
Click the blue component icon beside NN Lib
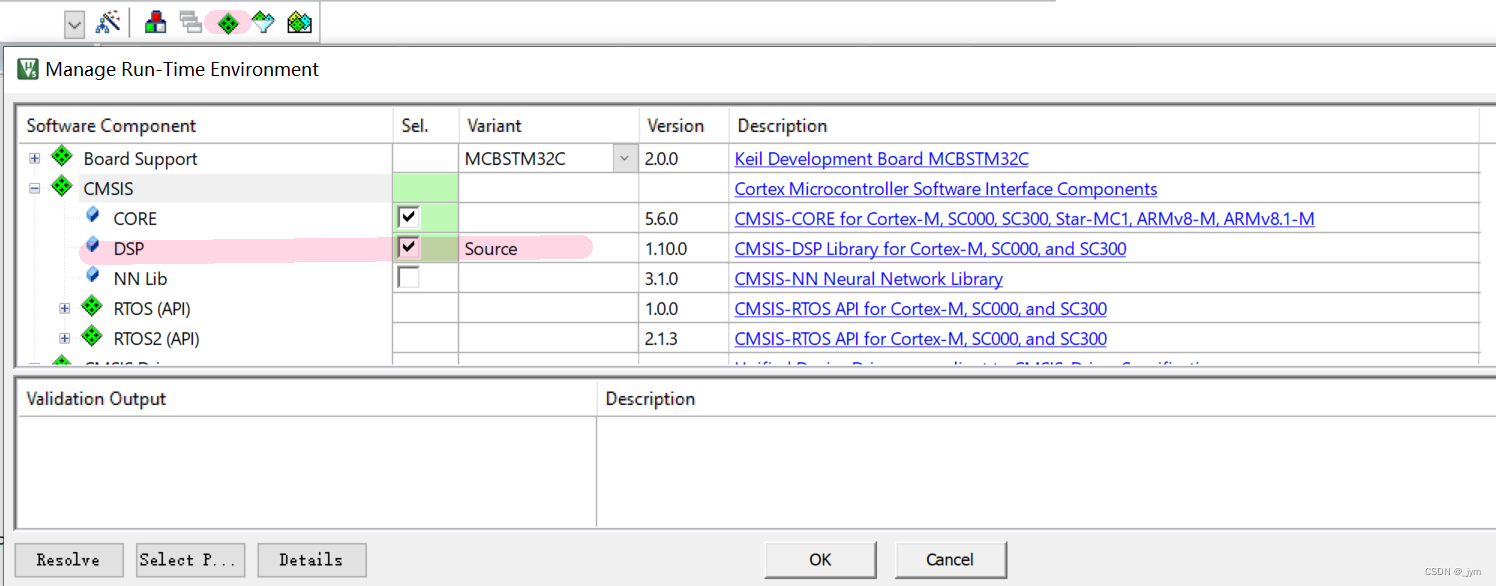click(x=93, y=275)
